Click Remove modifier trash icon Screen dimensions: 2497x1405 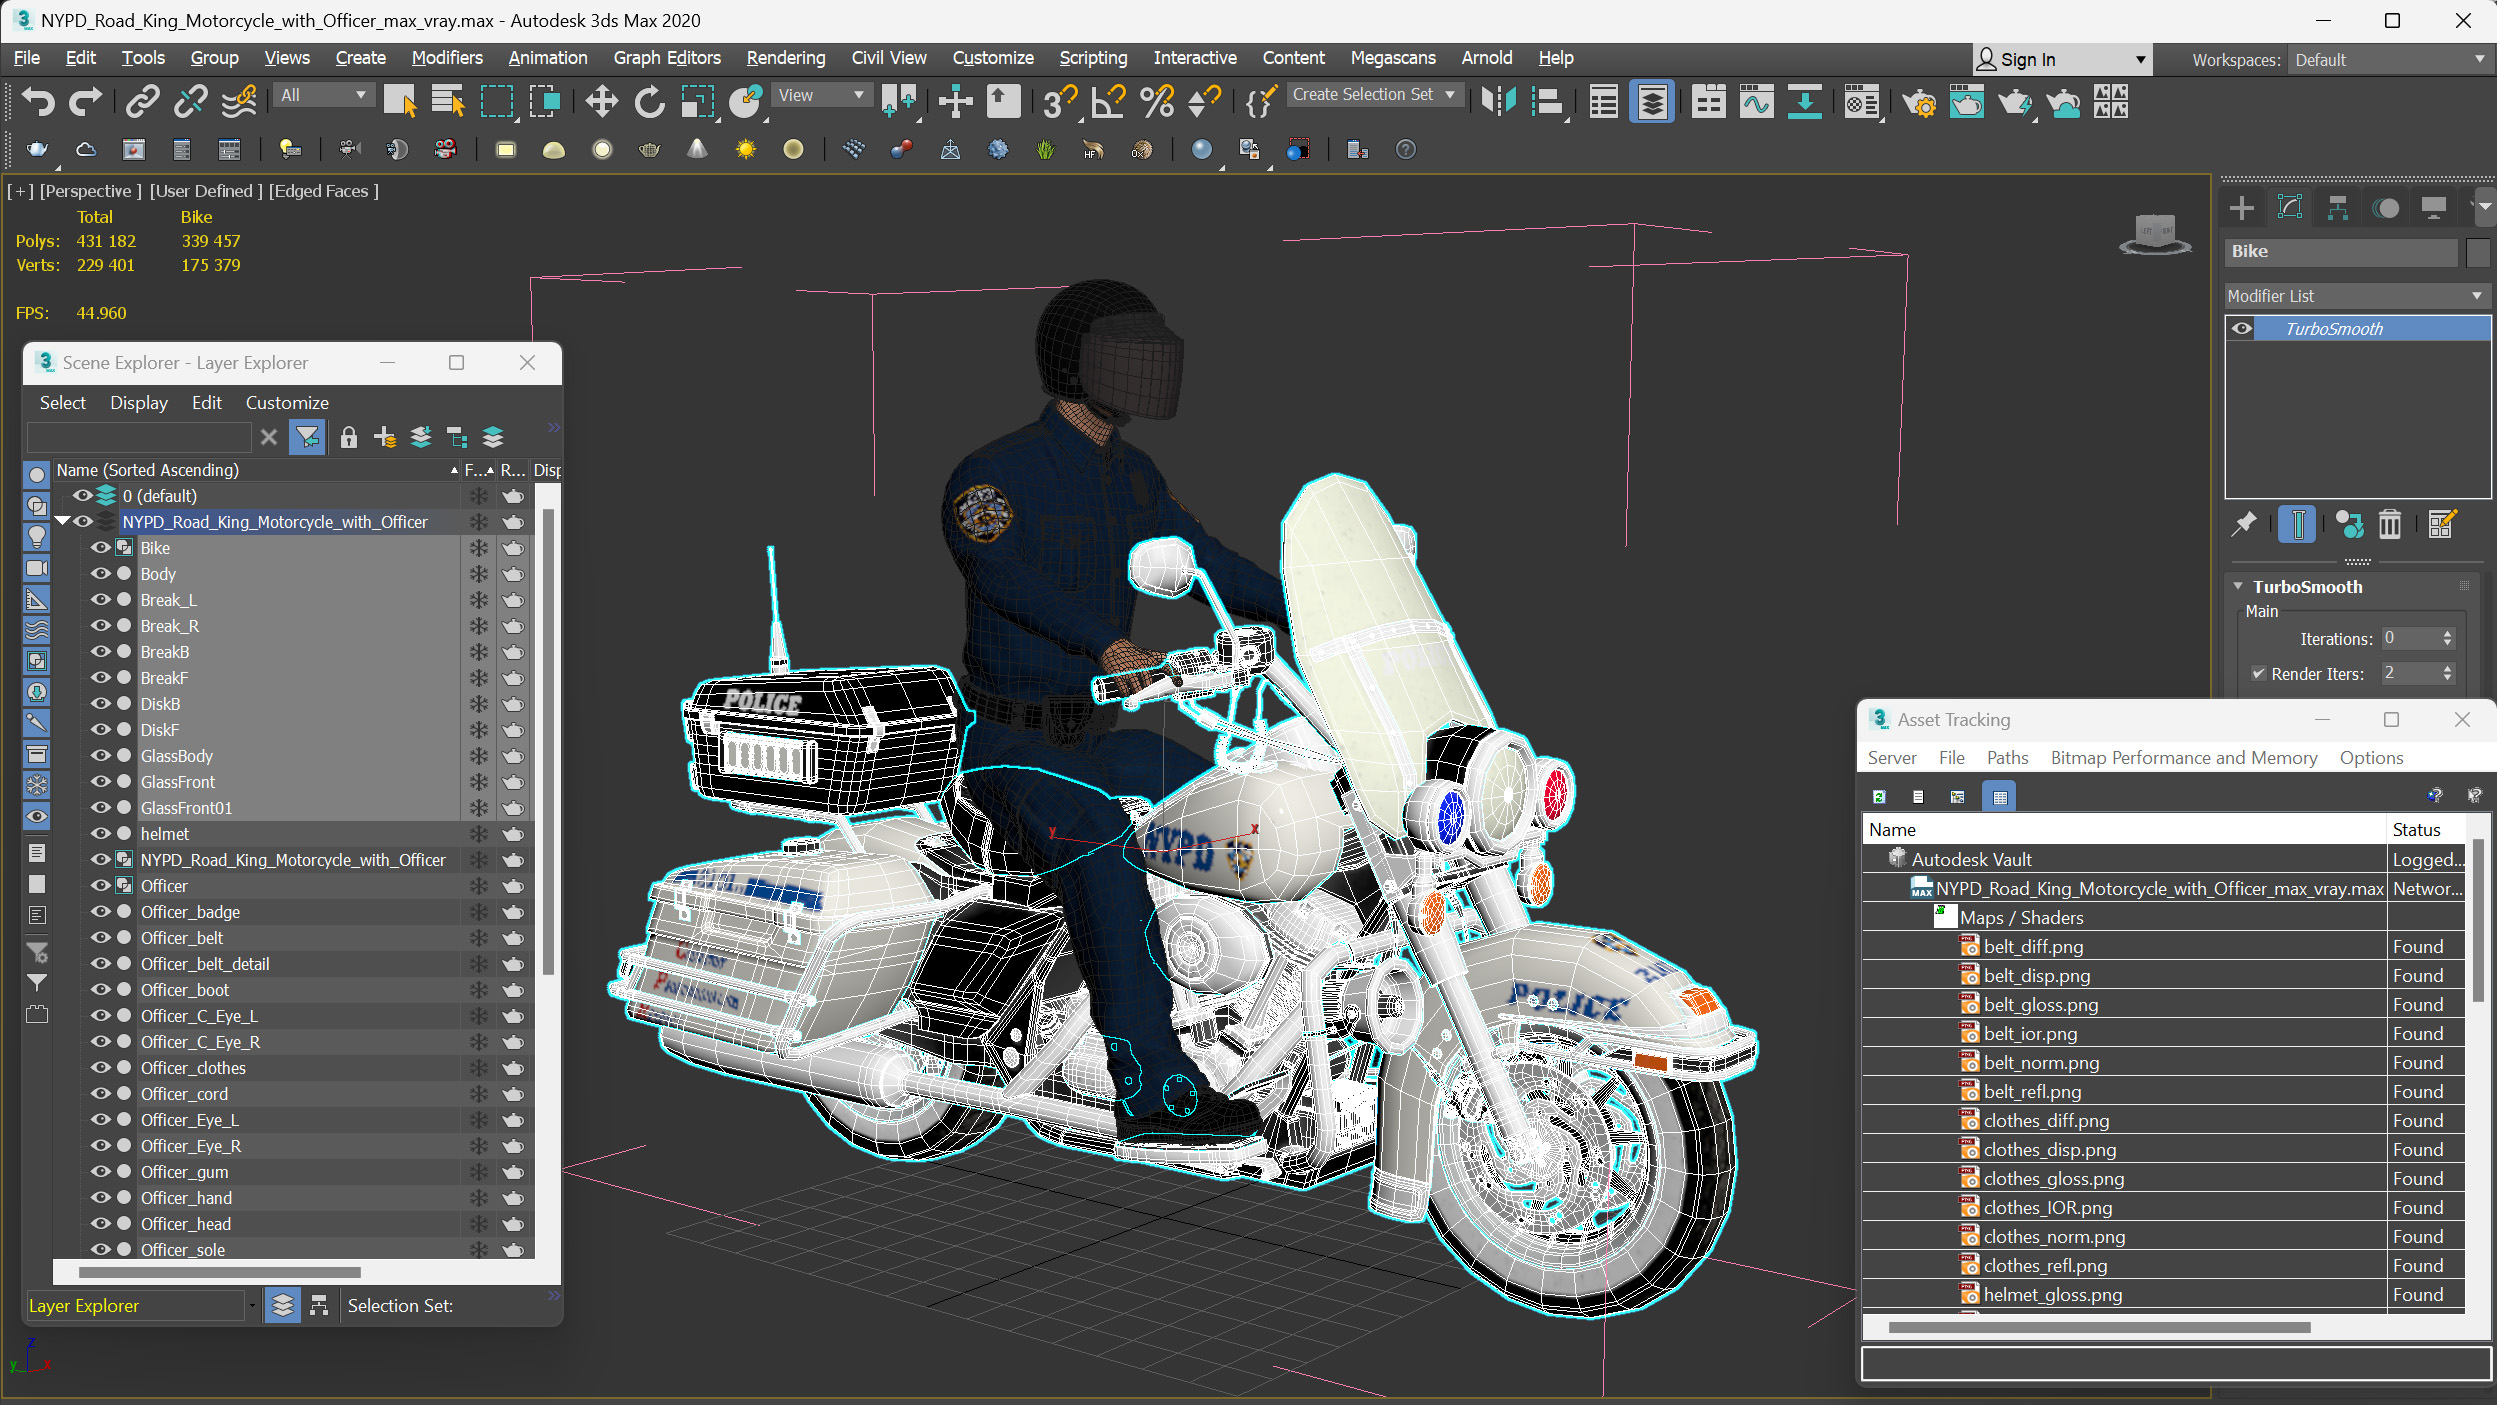point(2389,524)
